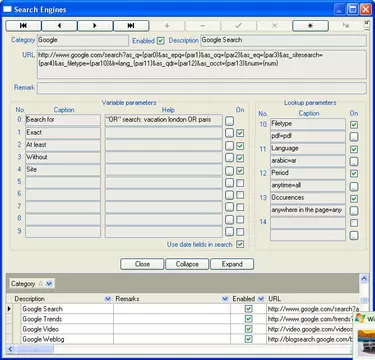
Task: Go to the first record using navigator
Action: click(x=23, y=26)
